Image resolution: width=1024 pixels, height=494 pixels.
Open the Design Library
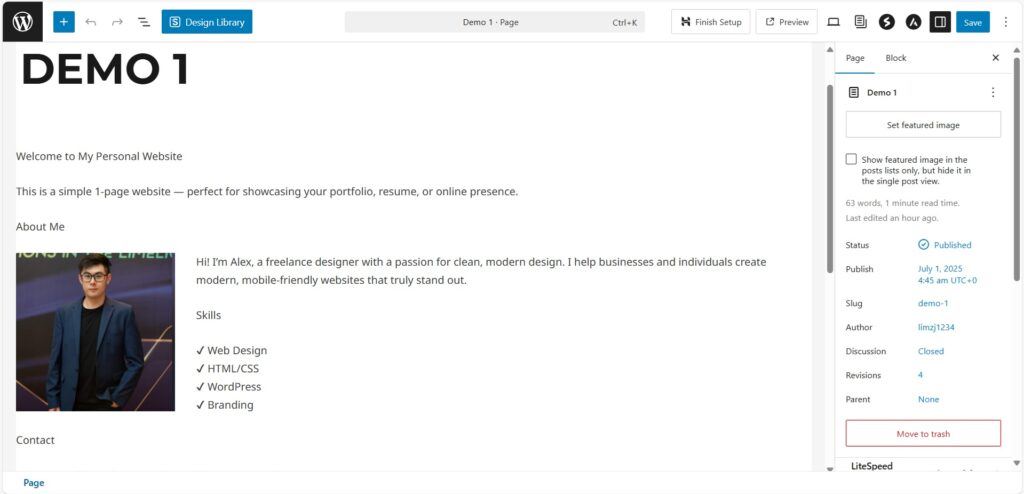click(207, 22)
